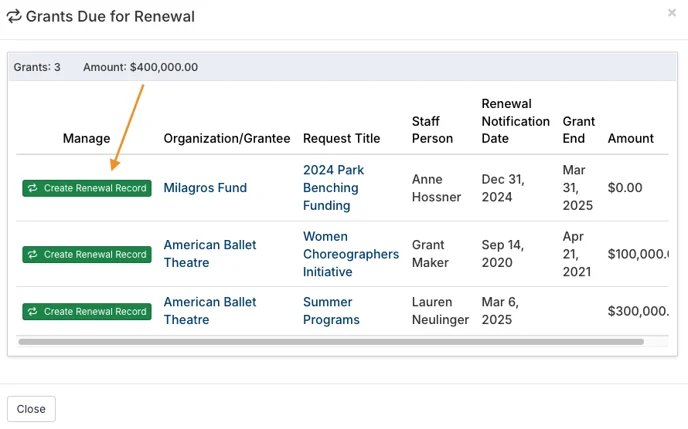Click the renewal arrows icon beside the dialog title
Viewport: 688px width, 429px height.
pos(14,16)
